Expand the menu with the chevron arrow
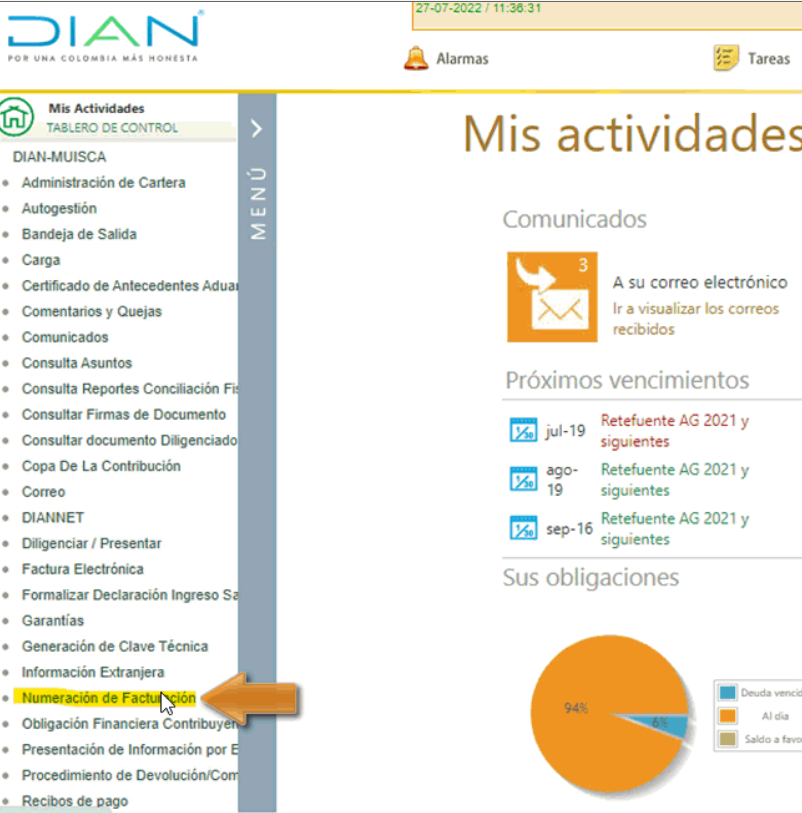Viewport: 802px width, 813px height. click(x=256, y=128)
